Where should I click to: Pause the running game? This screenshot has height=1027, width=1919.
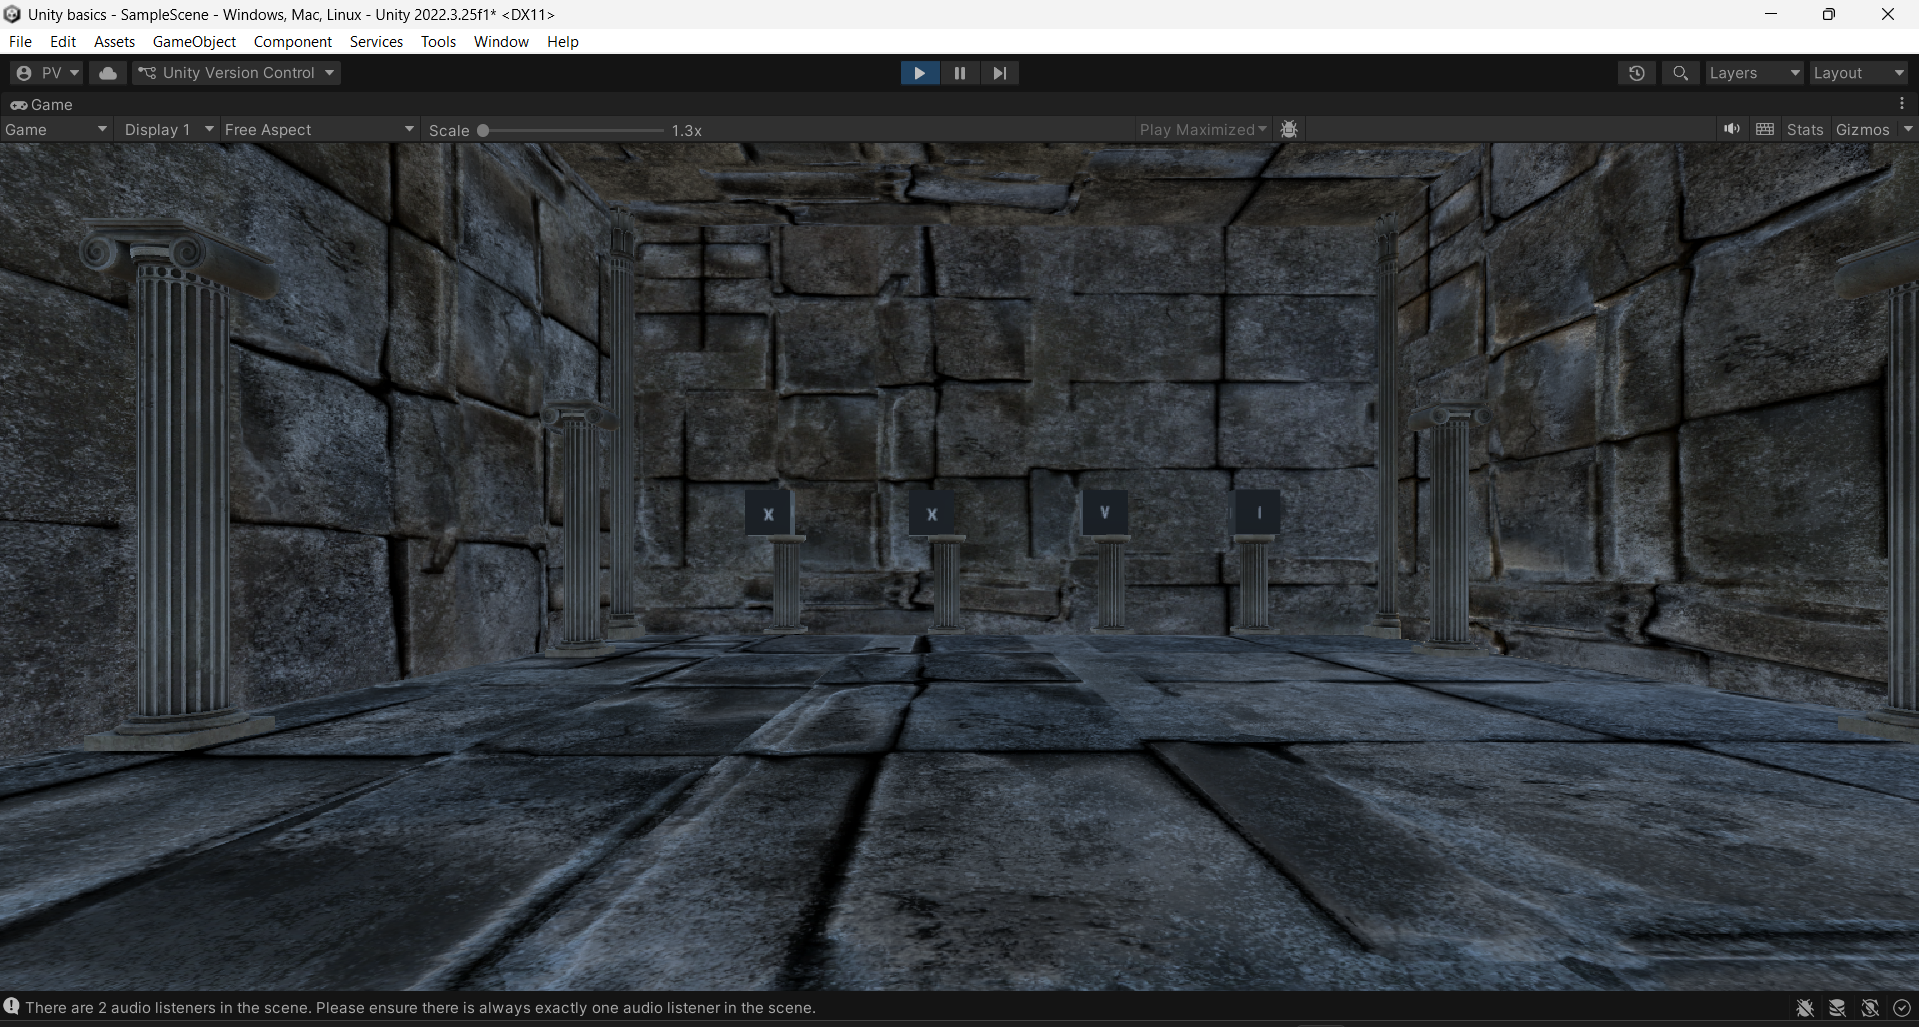[960, 73]
